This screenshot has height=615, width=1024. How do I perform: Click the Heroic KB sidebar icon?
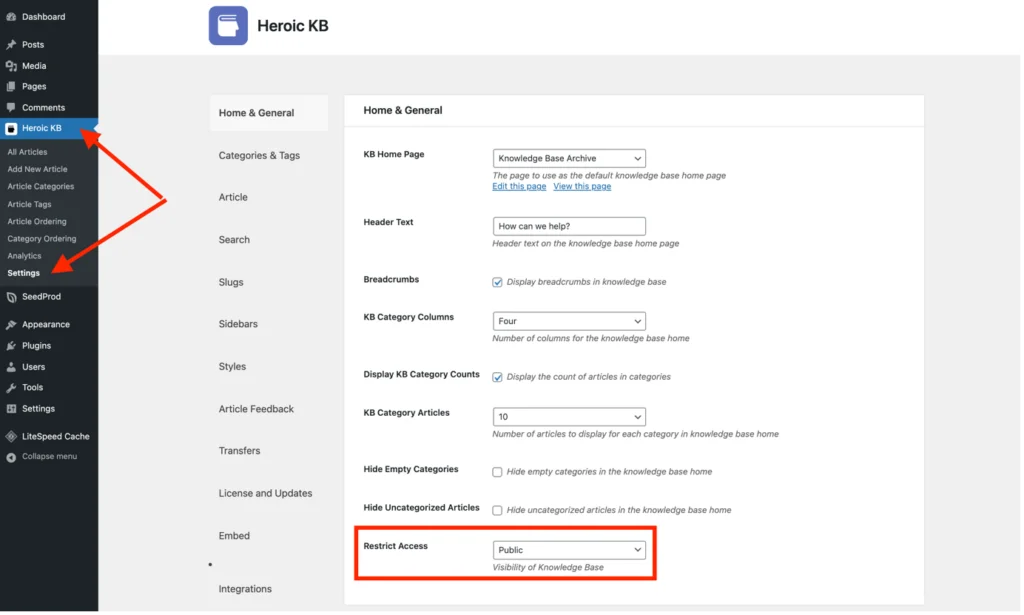click(x=11, y=129)
